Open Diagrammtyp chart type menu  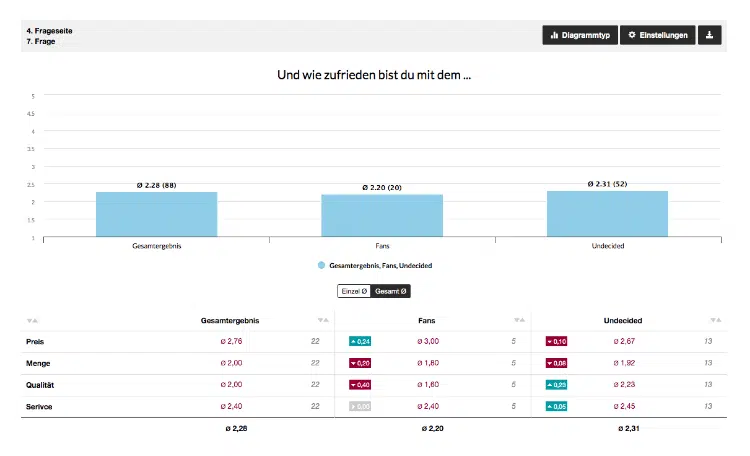(580, 35)
